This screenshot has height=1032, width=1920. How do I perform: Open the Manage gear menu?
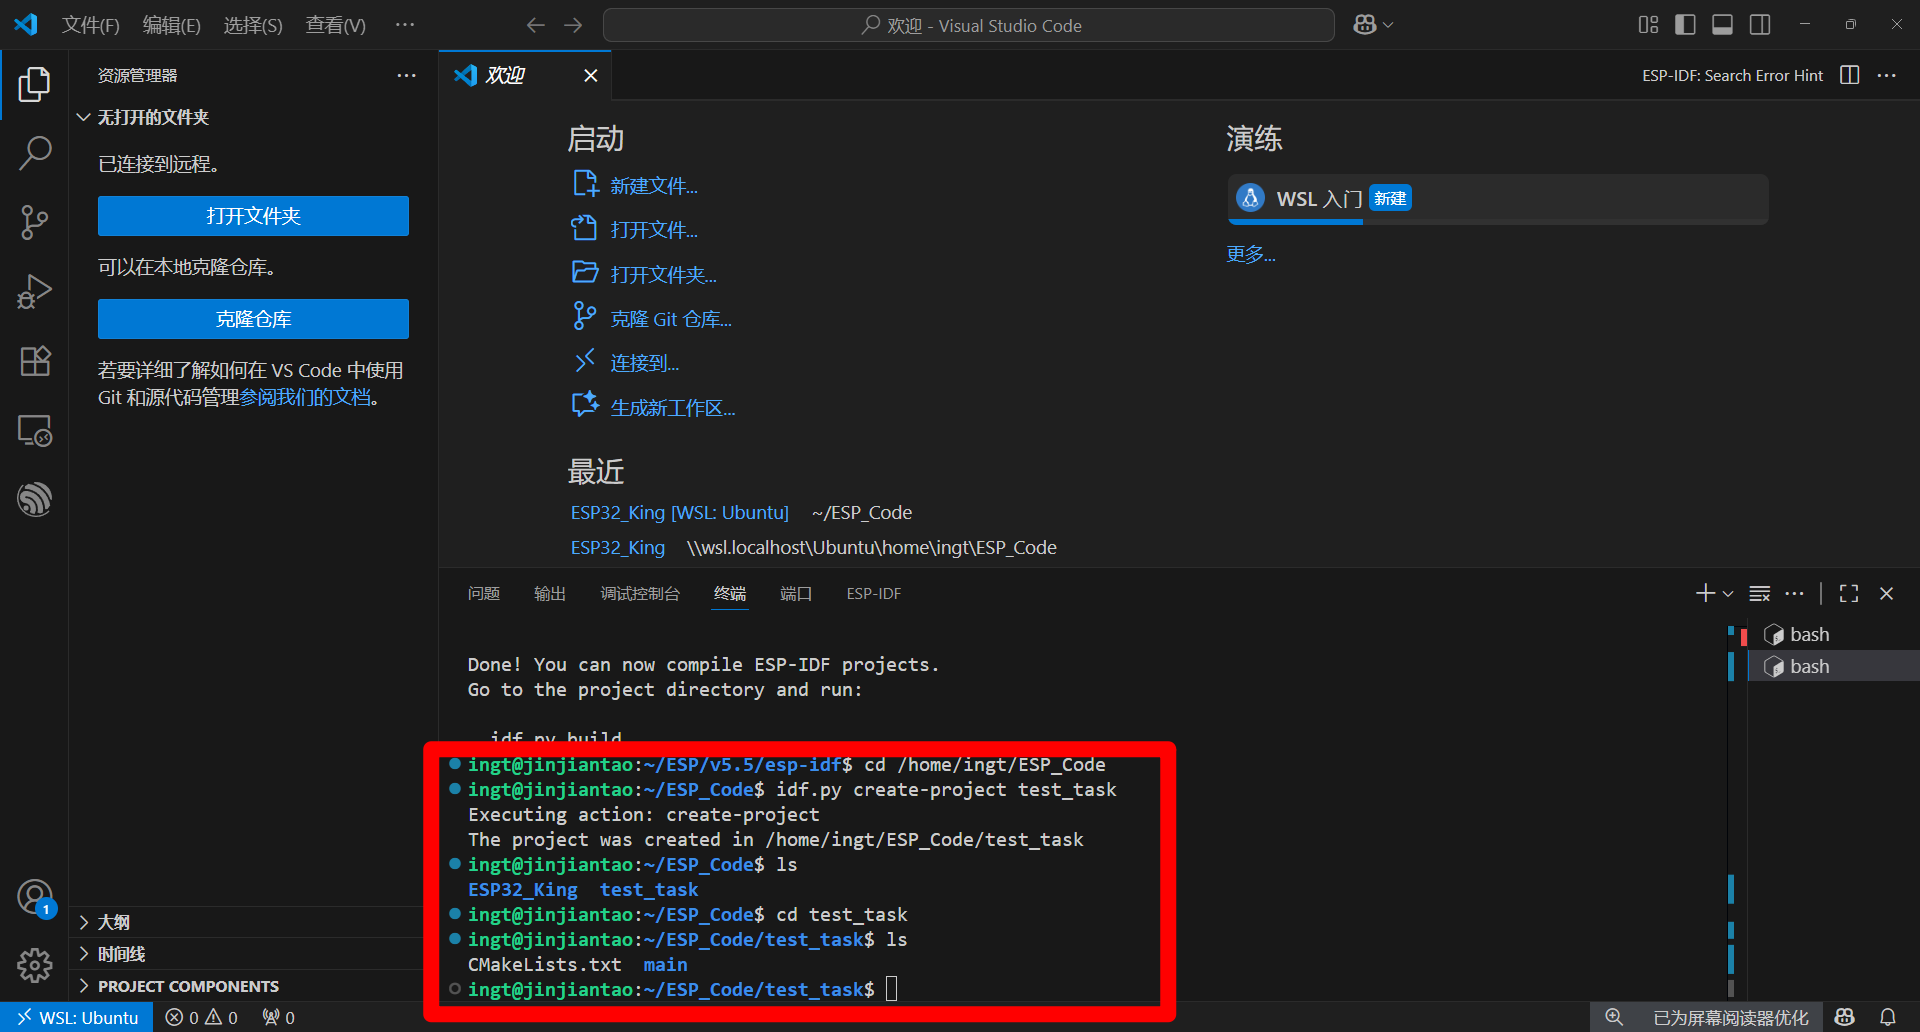click(34, 965)
